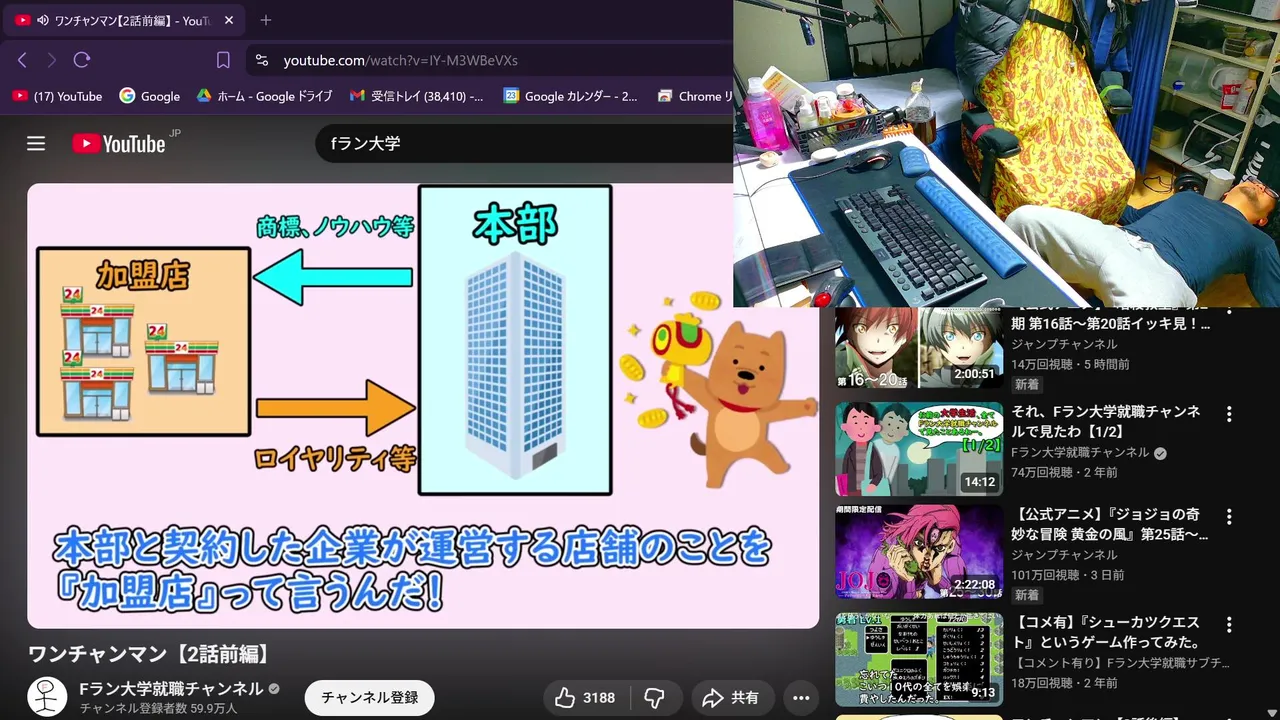Click the 新着 badge under 101万回視聴 video

(1027, 595)
